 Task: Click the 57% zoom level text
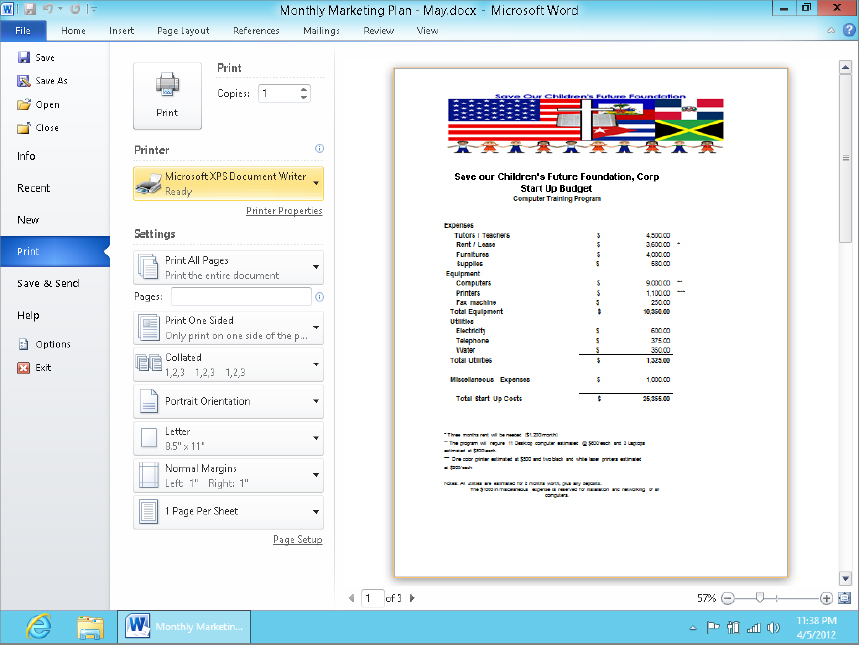pos(707,598)
